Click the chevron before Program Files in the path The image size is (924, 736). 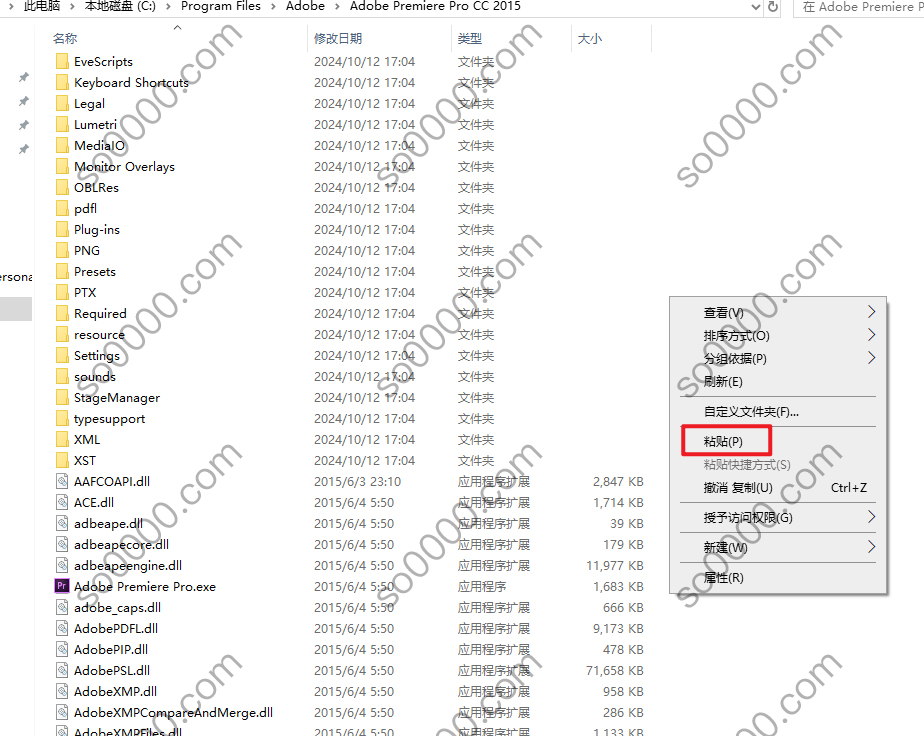pos(168,6)
